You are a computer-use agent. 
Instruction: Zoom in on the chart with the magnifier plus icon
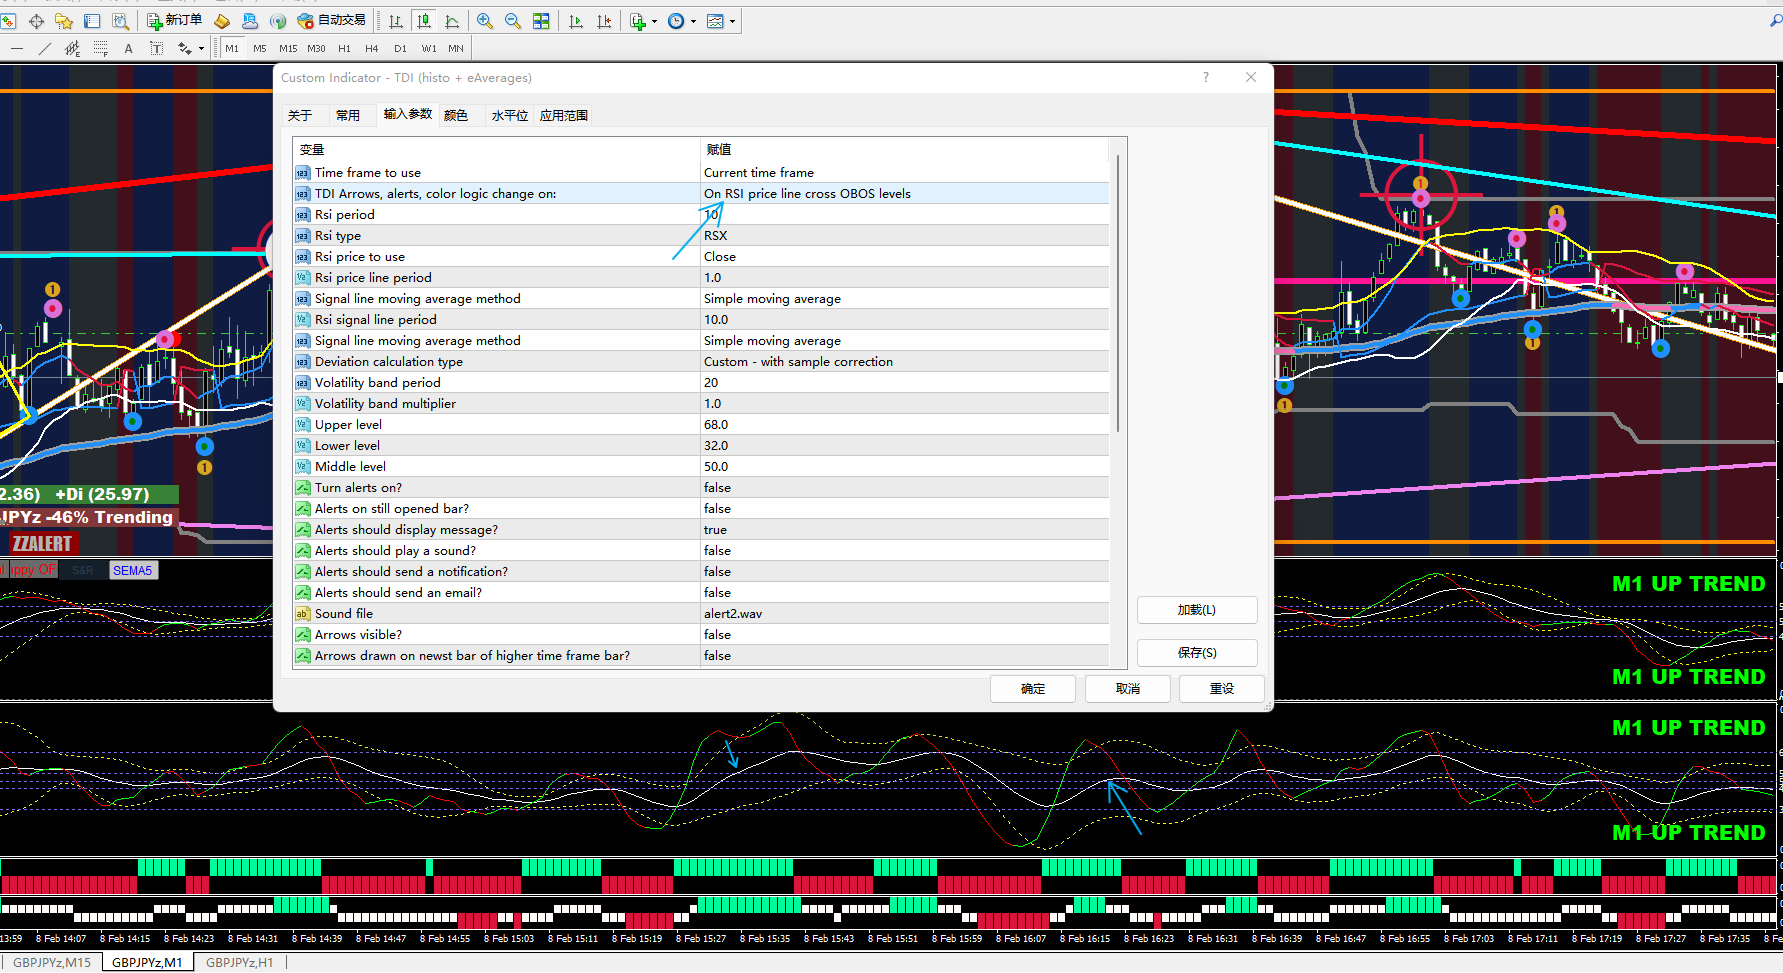click(485, 21)
